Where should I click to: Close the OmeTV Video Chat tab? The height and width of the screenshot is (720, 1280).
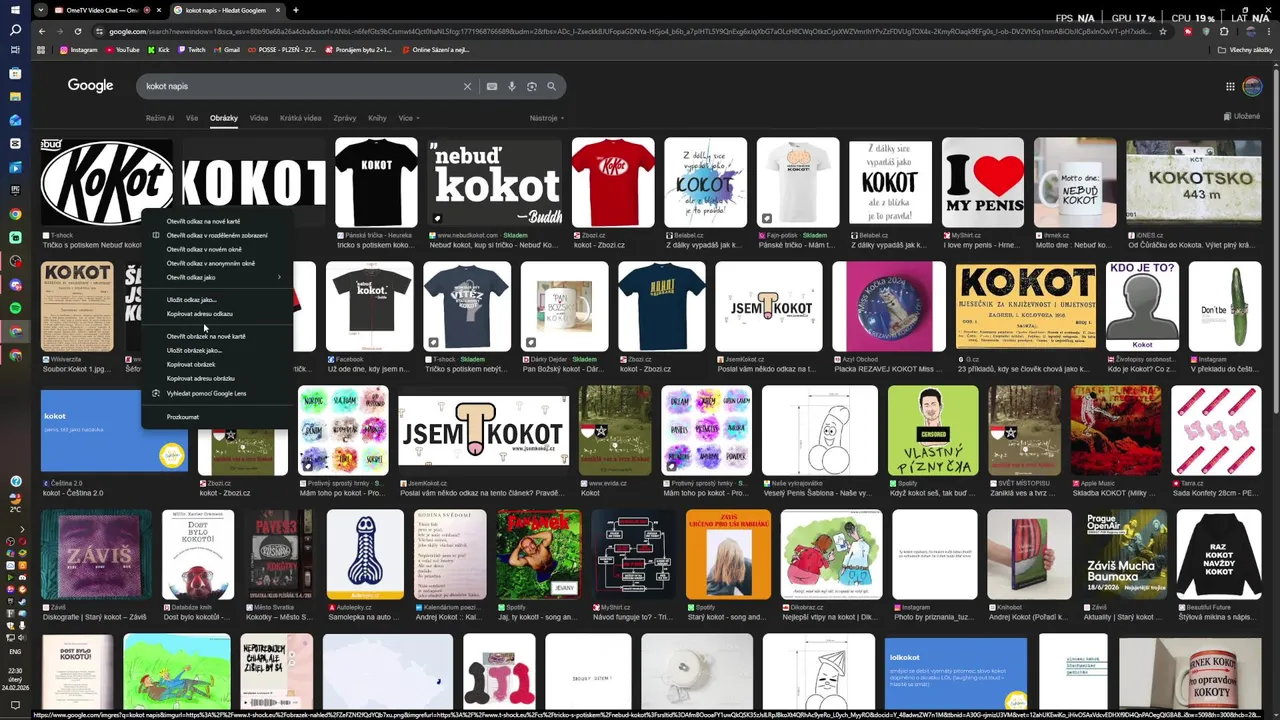coord(160,10)
